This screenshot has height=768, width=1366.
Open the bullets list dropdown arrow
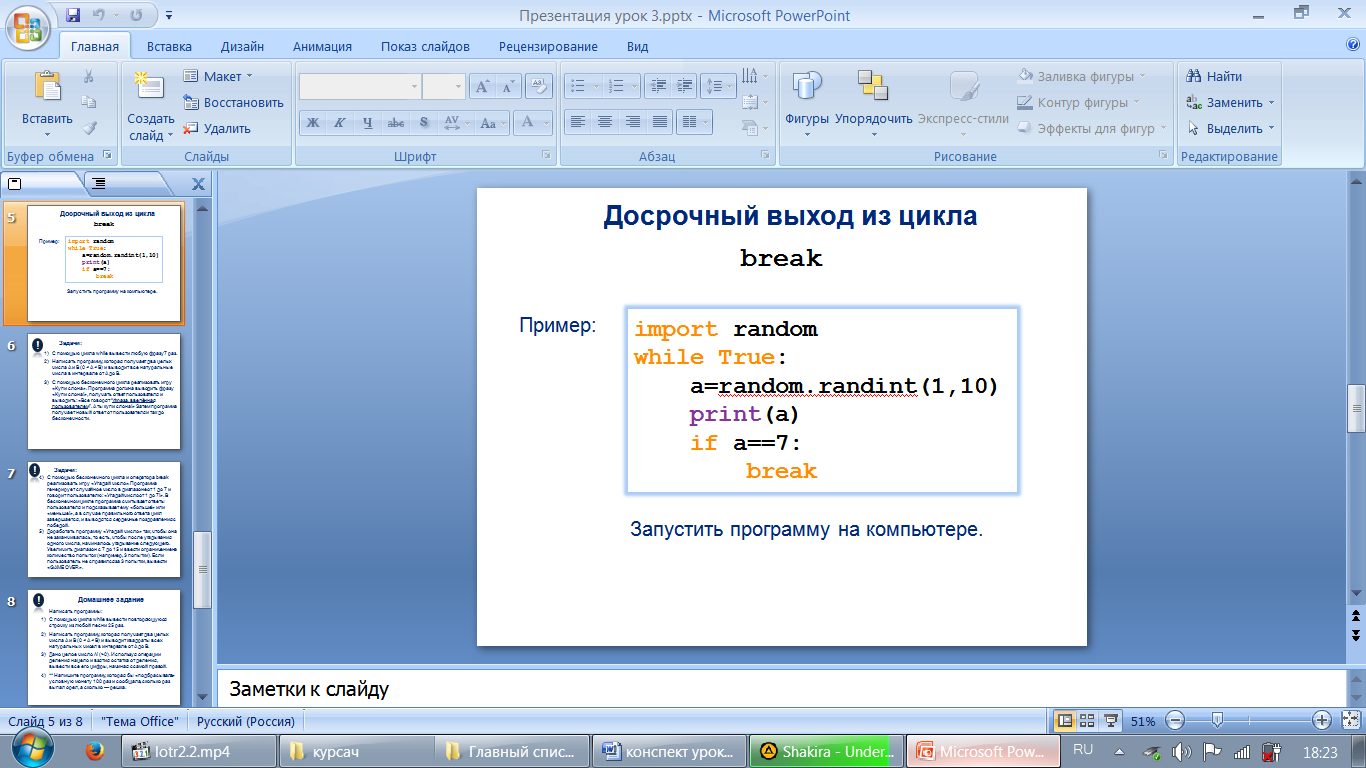[596, 86]
